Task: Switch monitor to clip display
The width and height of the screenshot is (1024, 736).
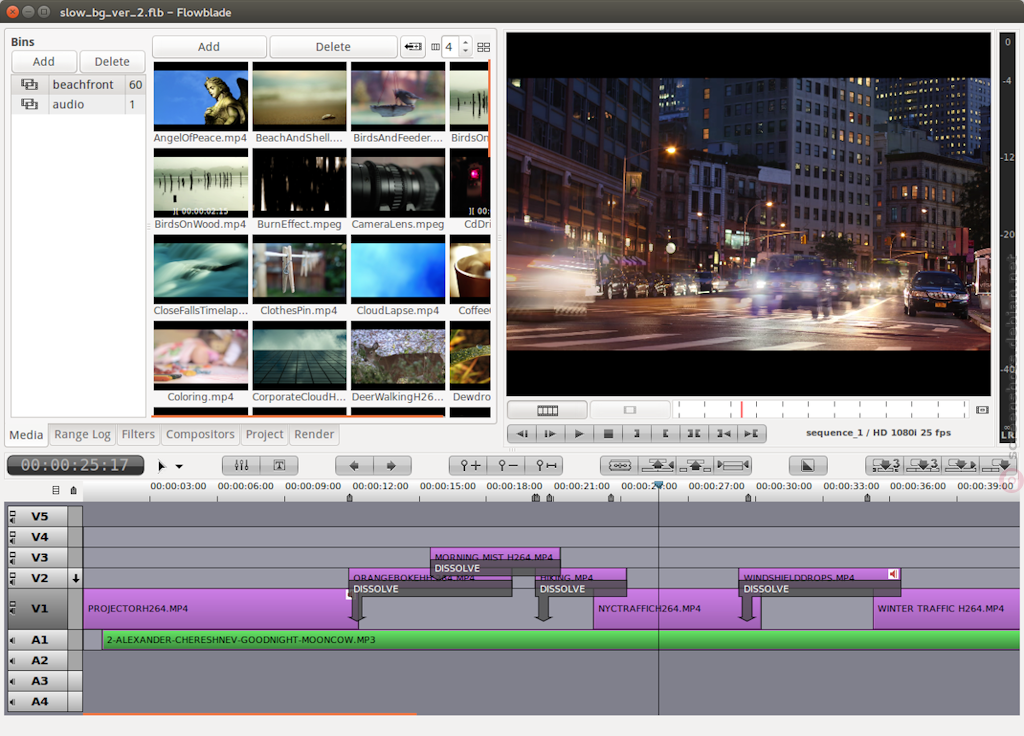Action: [630, 409]
